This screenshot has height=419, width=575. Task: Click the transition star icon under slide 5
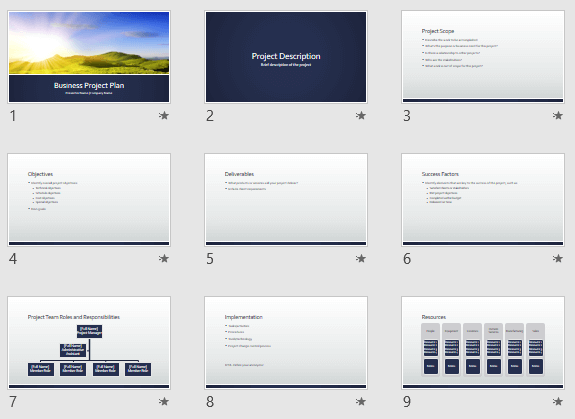[x=361, y=258]
